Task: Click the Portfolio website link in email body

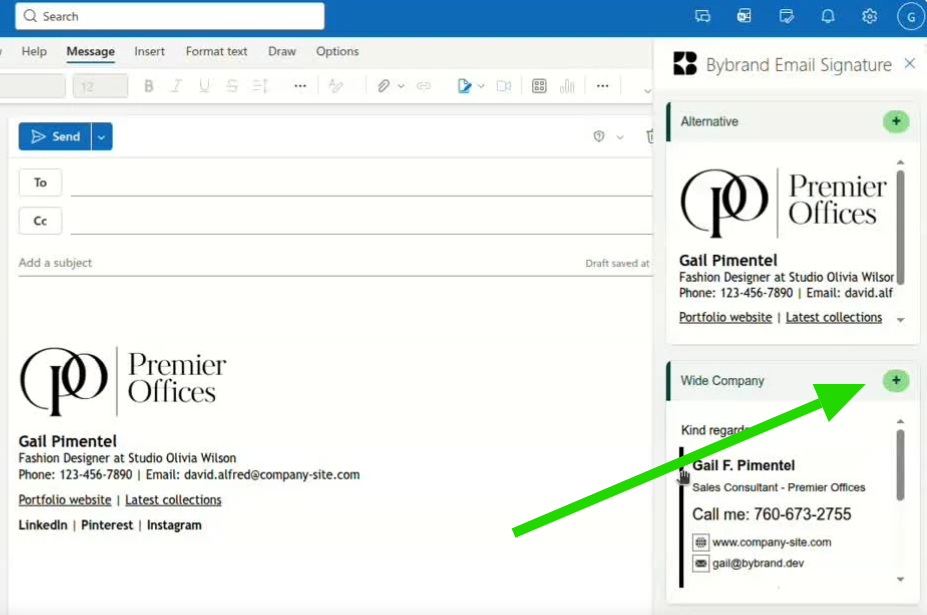Action: tap(65, 500)
